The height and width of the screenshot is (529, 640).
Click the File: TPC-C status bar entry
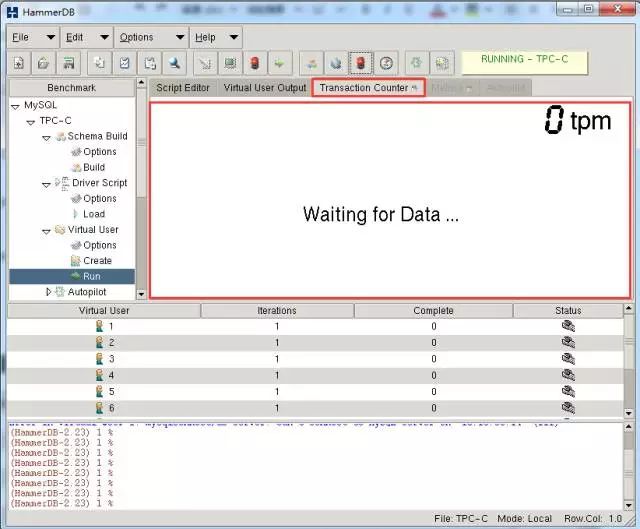click(x=461, y=518)
